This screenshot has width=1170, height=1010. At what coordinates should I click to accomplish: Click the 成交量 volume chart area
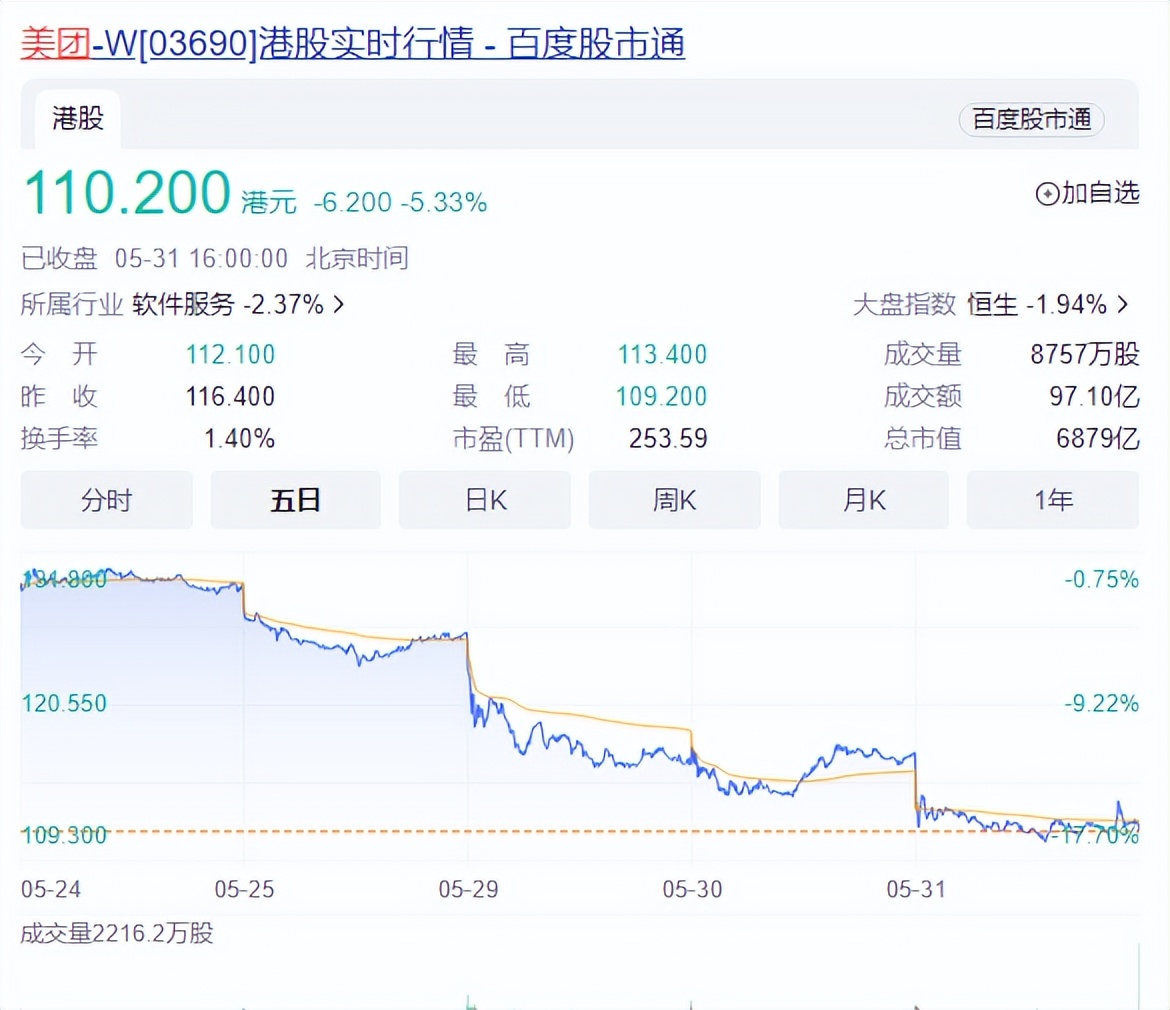click(580, 975)
